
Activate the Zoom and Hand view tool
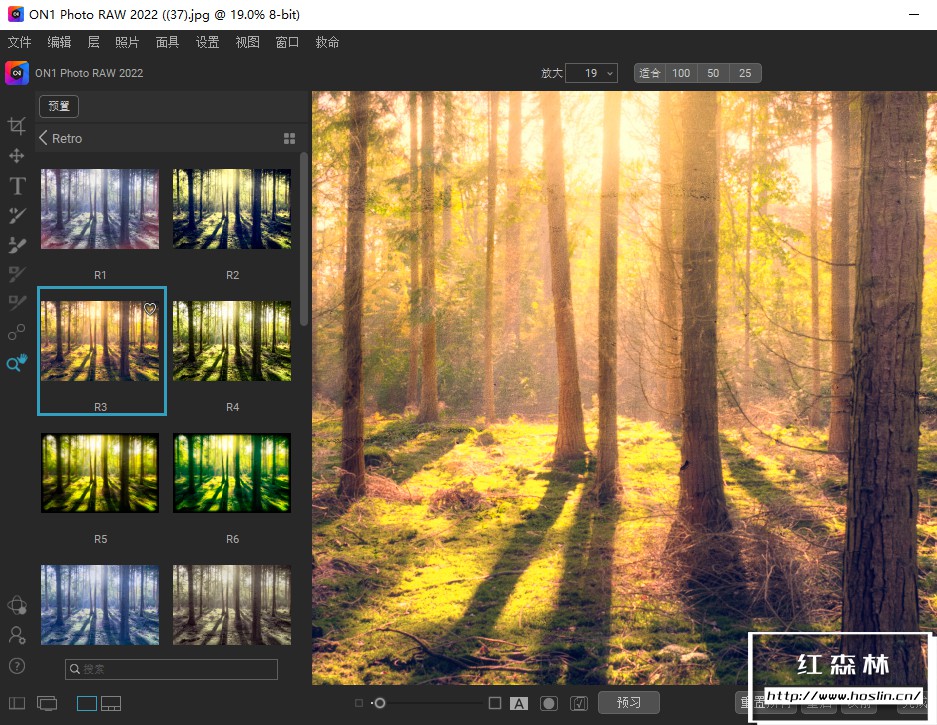click(x=17, y=364)
